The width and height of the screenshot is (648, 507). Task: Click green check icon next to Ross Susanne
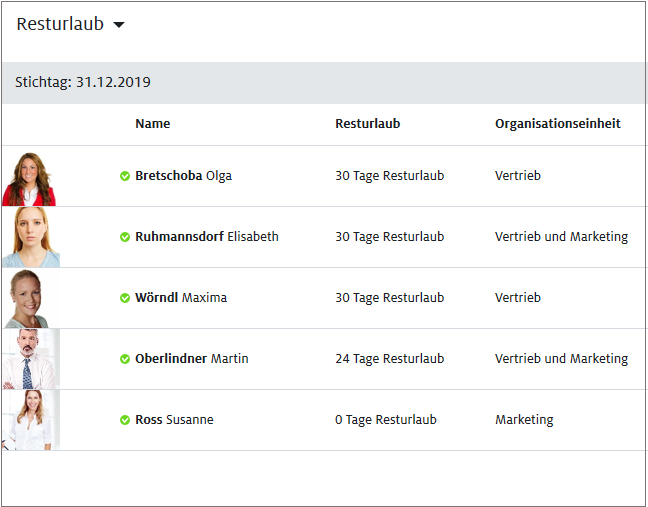click(125, 420)
